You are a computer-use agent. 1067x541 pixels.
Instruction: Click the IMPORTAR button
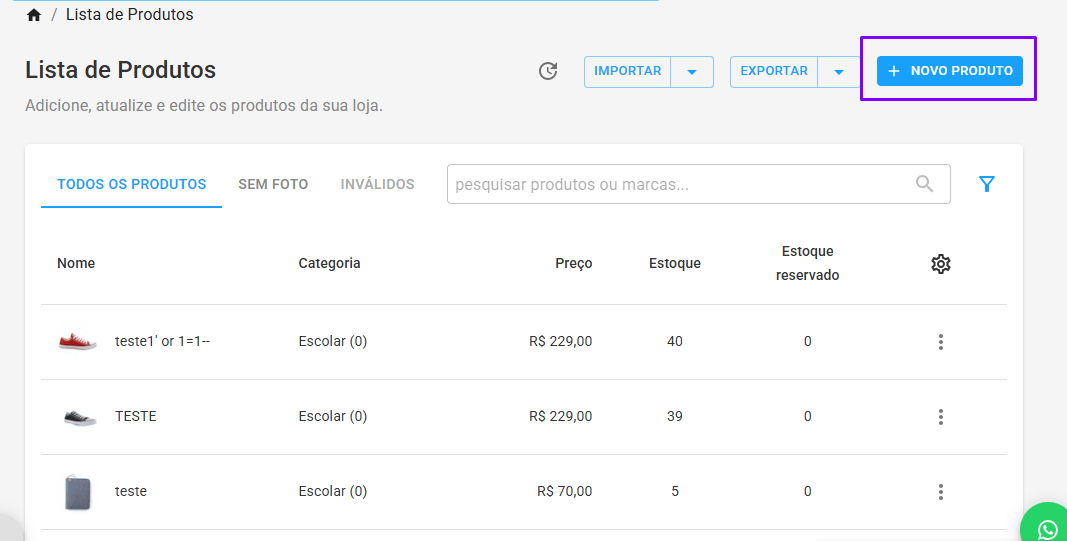coord(627,71)
